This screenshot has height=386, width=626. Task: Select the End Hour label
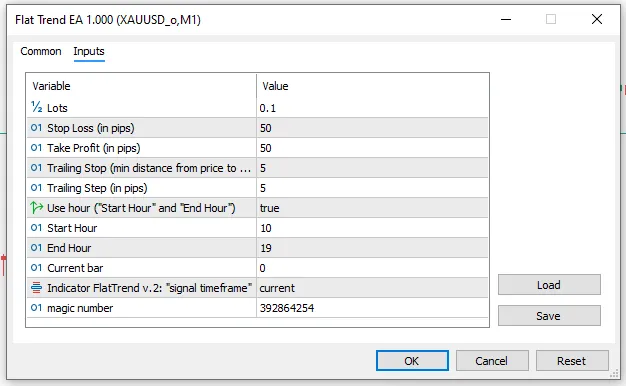point(69,247)
